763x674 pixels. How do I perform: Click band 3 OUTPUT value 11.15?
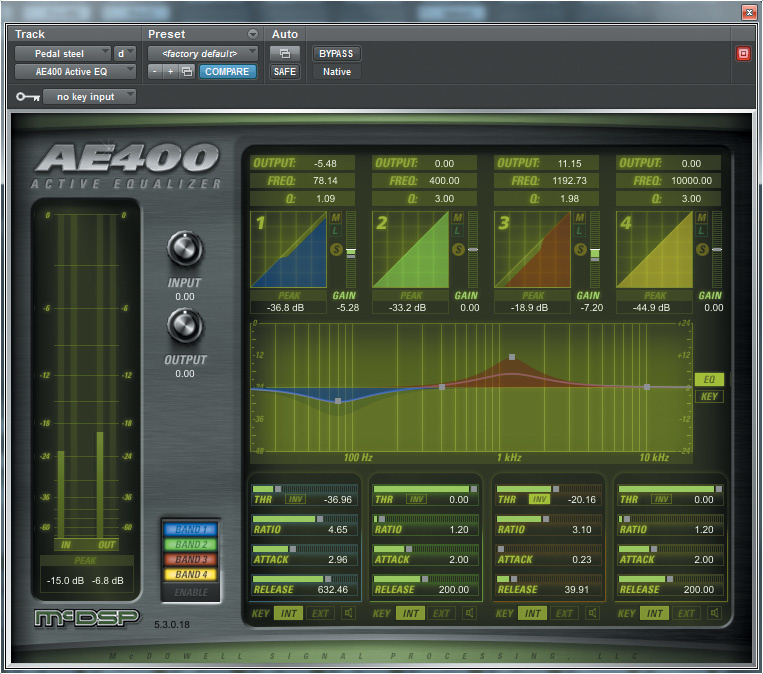tap(569, 163)
